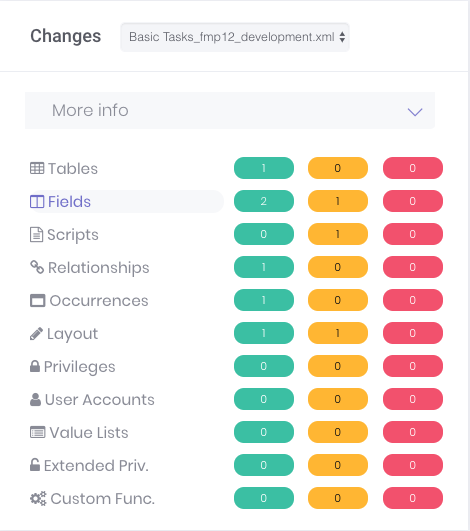This screenshot has width=470, height=531.
Task: Click the Layout pencil icon
Action: [x=36, y=334]
